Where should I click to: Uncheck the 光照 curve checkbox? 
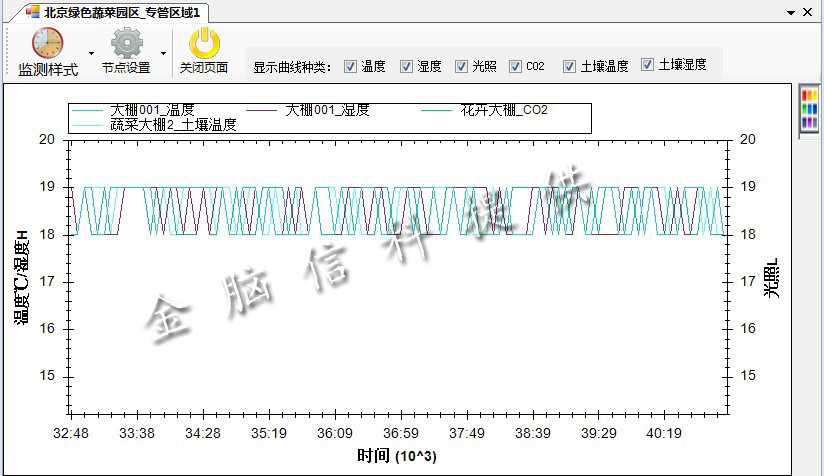pyautogui.click(x=461, y=67)
